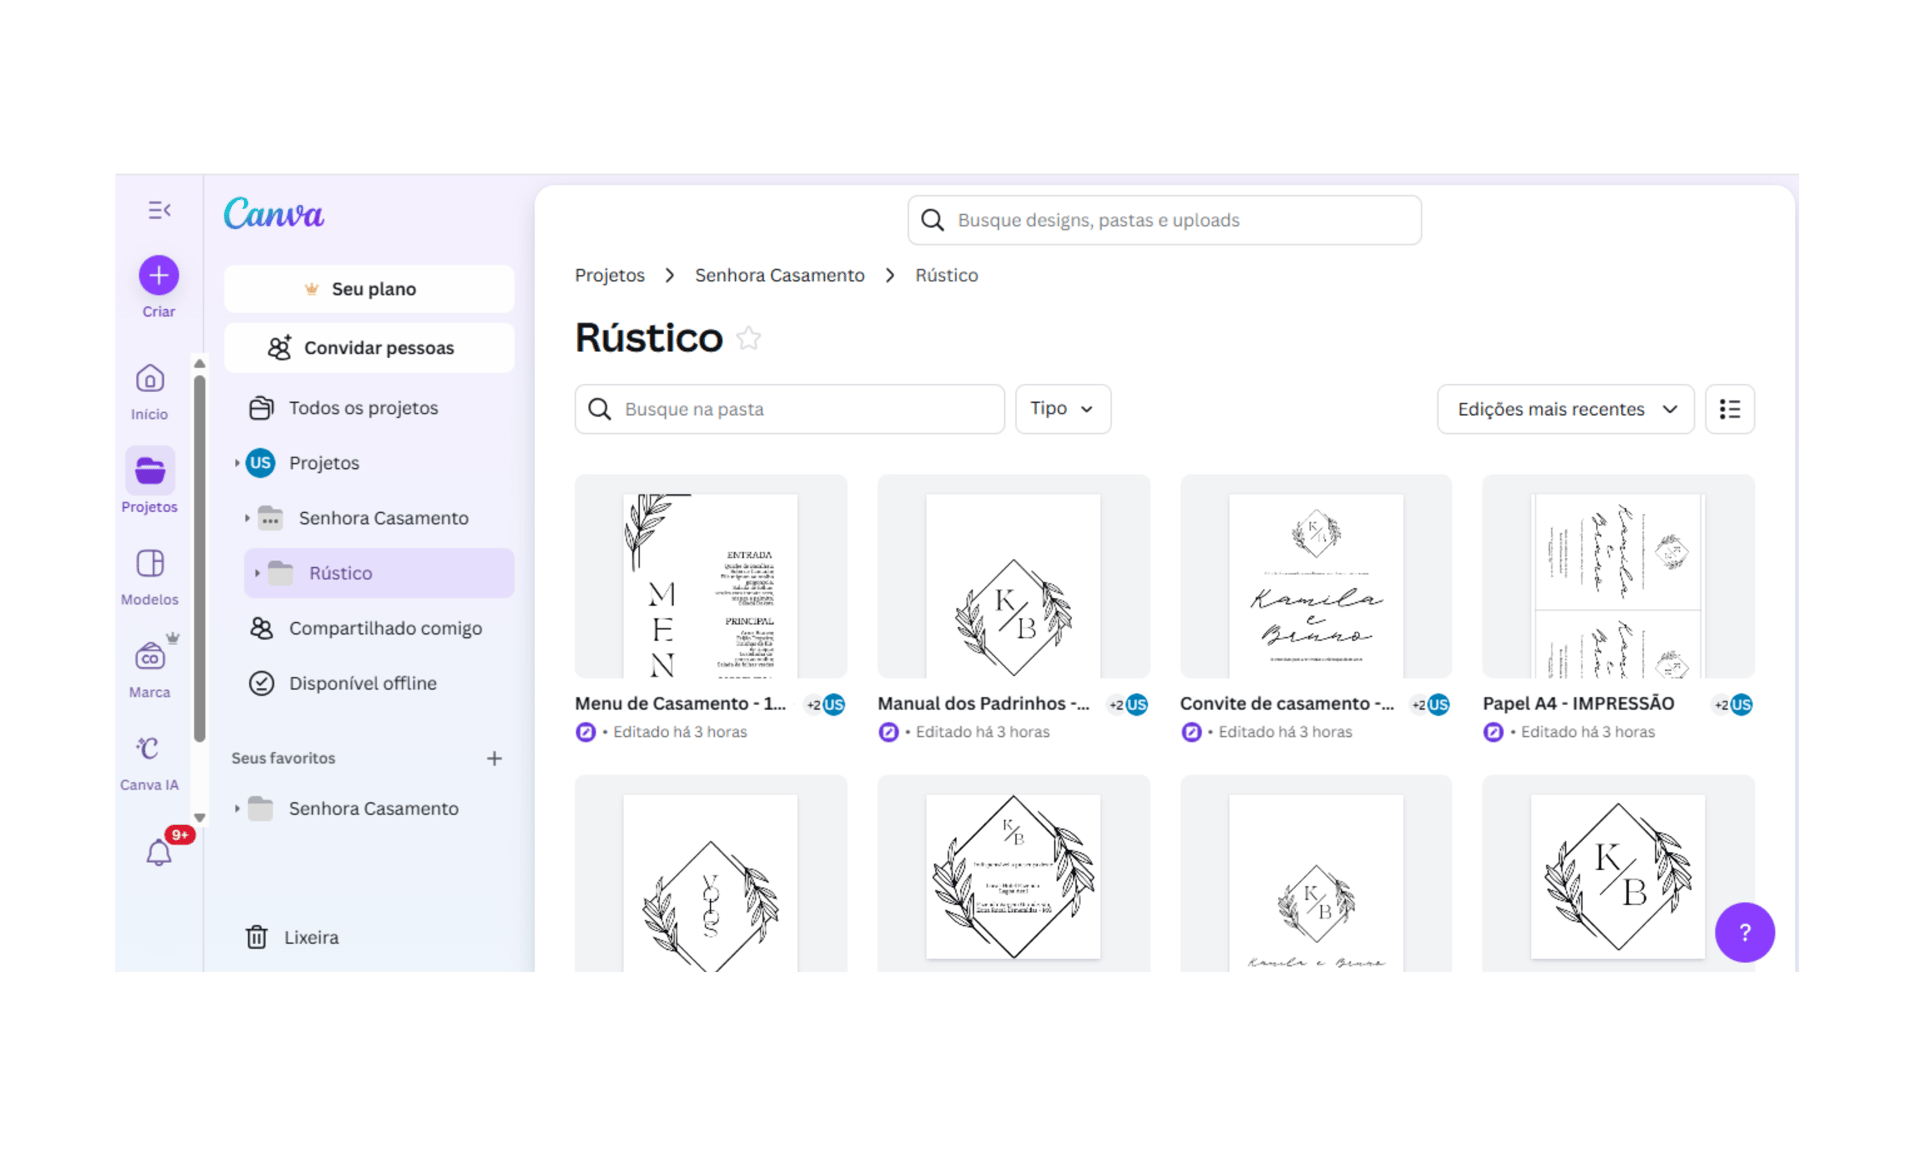Screen dimensions: 1920x1152
Task: Open Modelos templates icon
Action: (x=150, y=564)
